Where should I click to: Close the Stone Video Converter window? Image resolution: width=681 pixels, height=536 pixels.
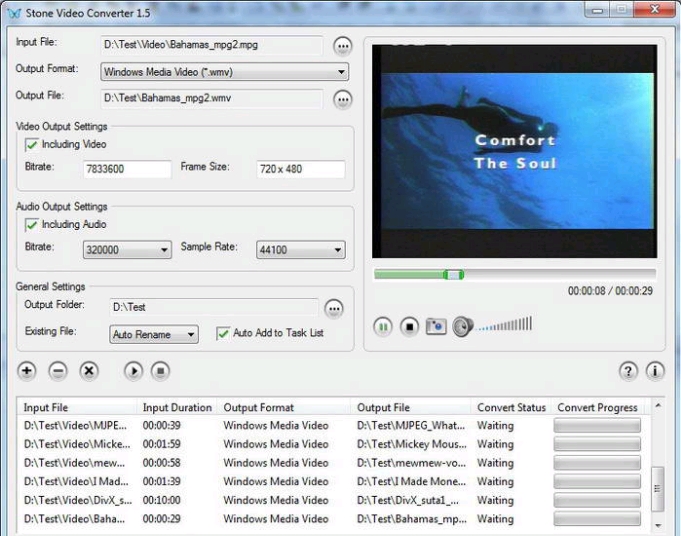point(655,9)
